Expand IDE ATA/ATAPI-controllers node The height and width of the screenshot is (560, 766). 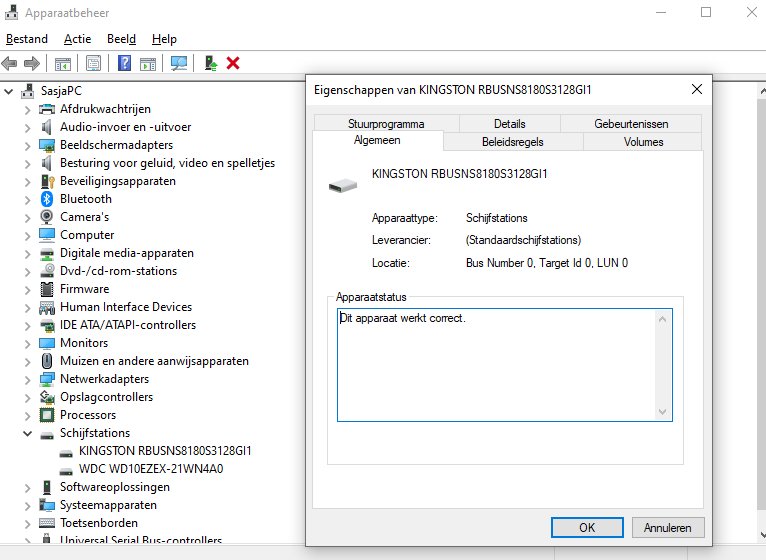(28, 325)
